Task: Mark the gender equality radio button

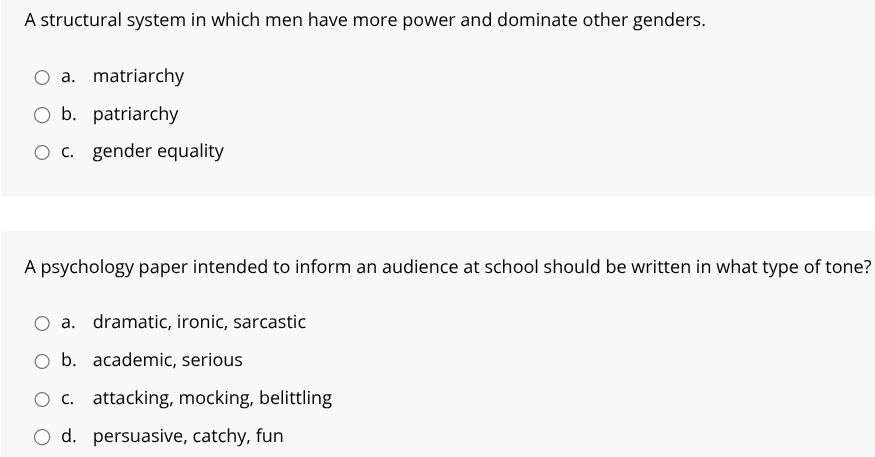Action: point(42,152)
